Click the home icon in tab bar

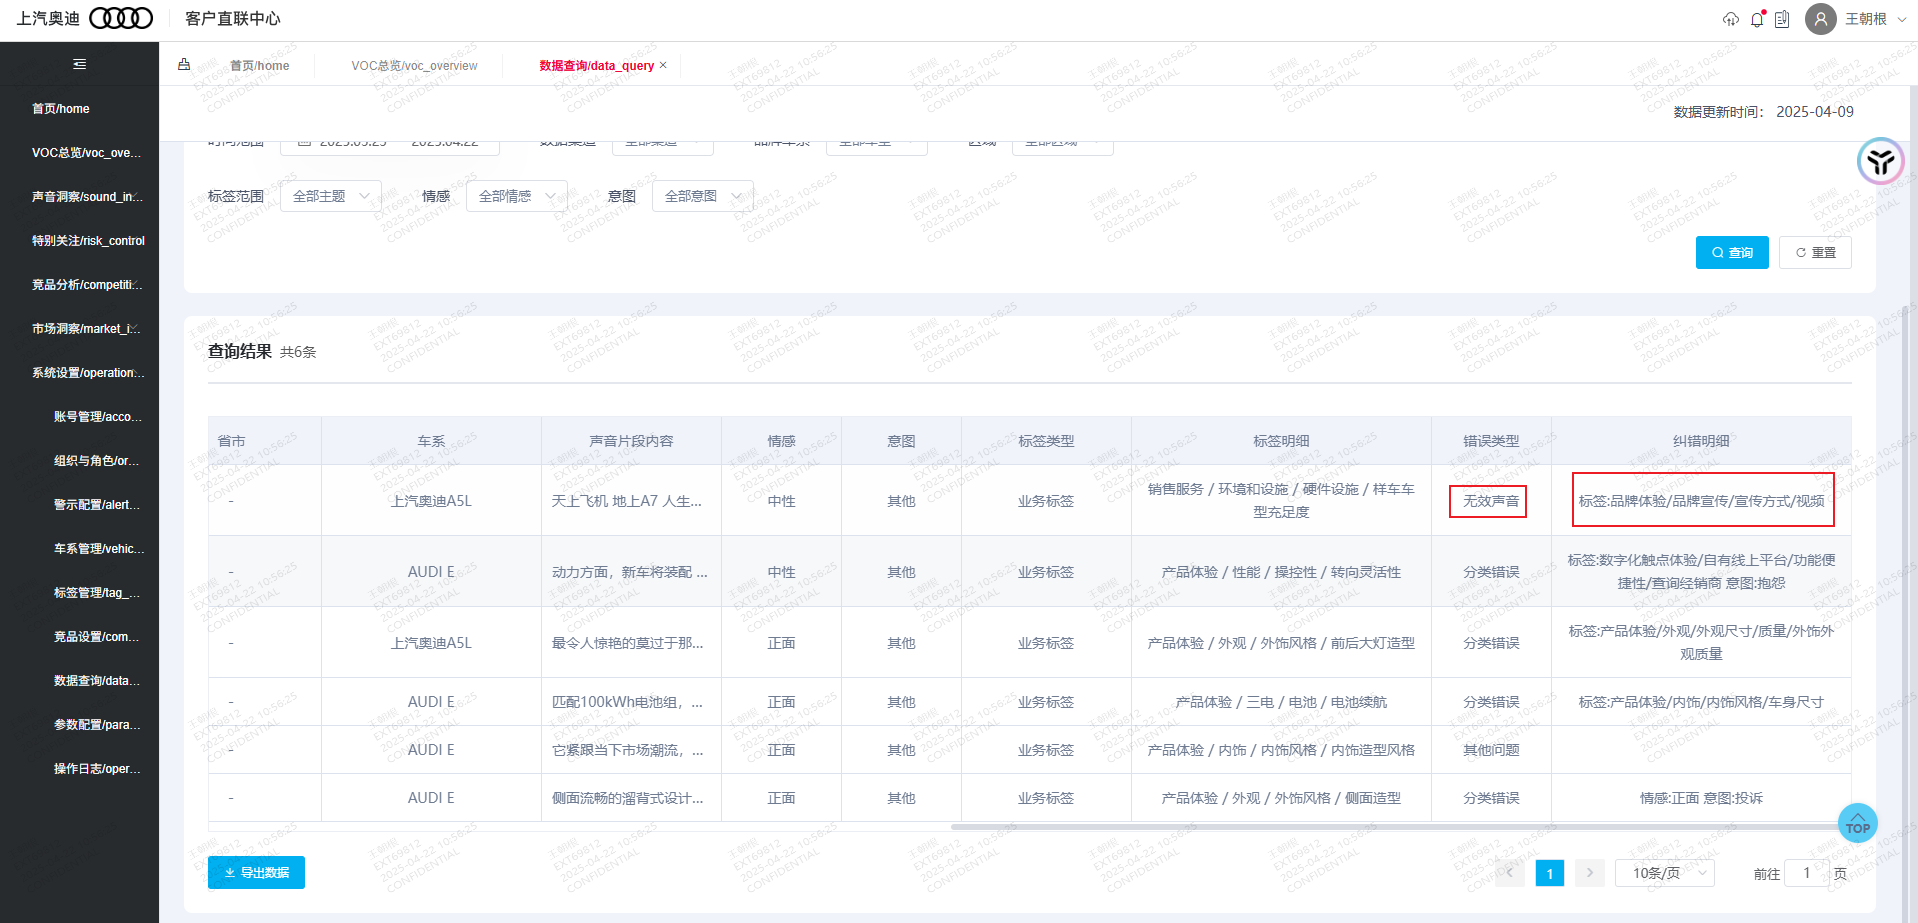pyautogui.click(x=184, y=65)
